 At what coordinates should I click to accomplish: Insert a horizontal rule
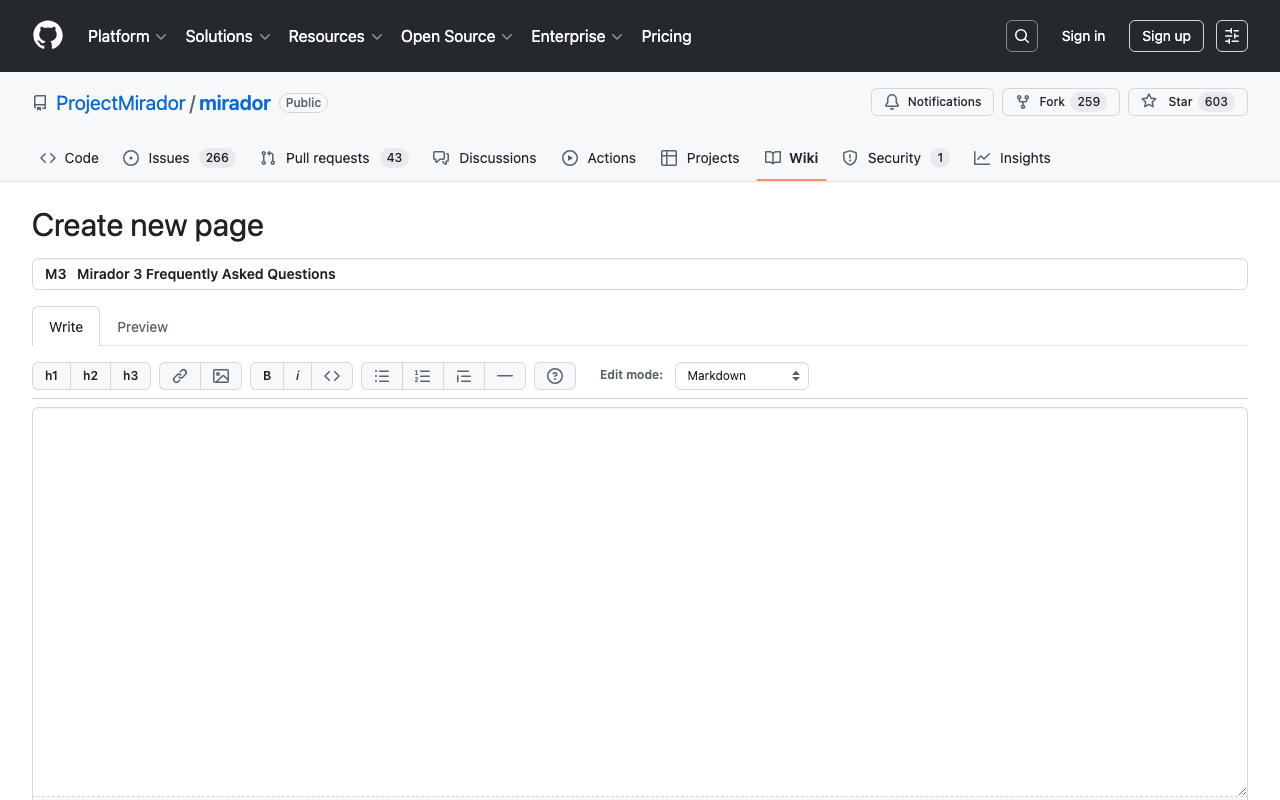pyautogui.click(x=505, y=375)
